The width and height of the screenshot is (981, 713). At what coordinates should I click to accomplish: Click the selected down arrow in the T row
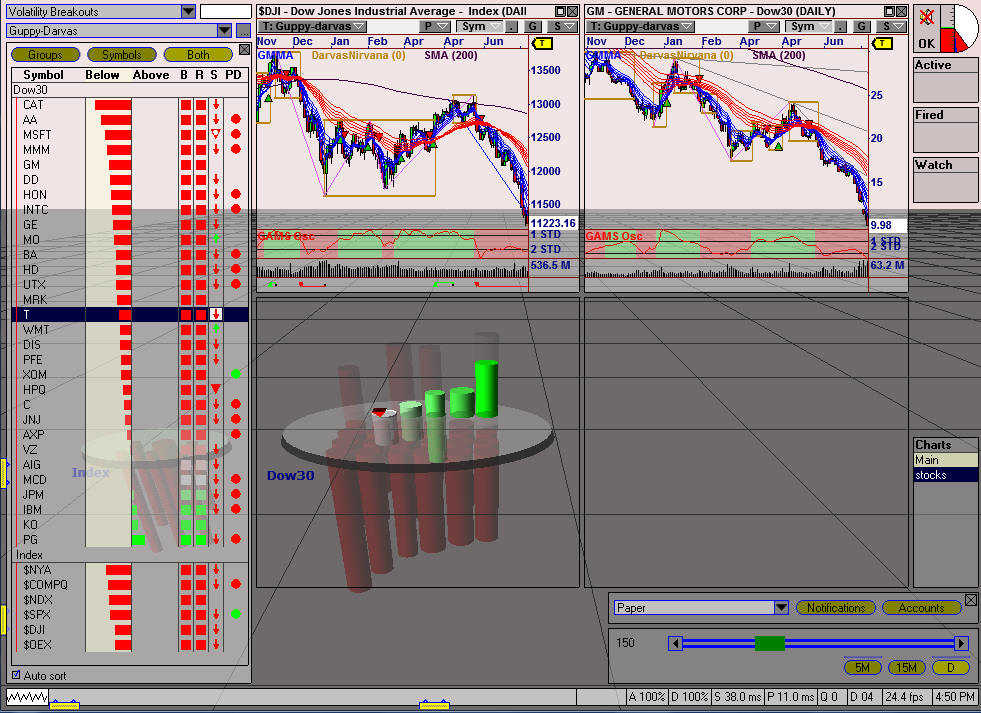tap(216, 314)
